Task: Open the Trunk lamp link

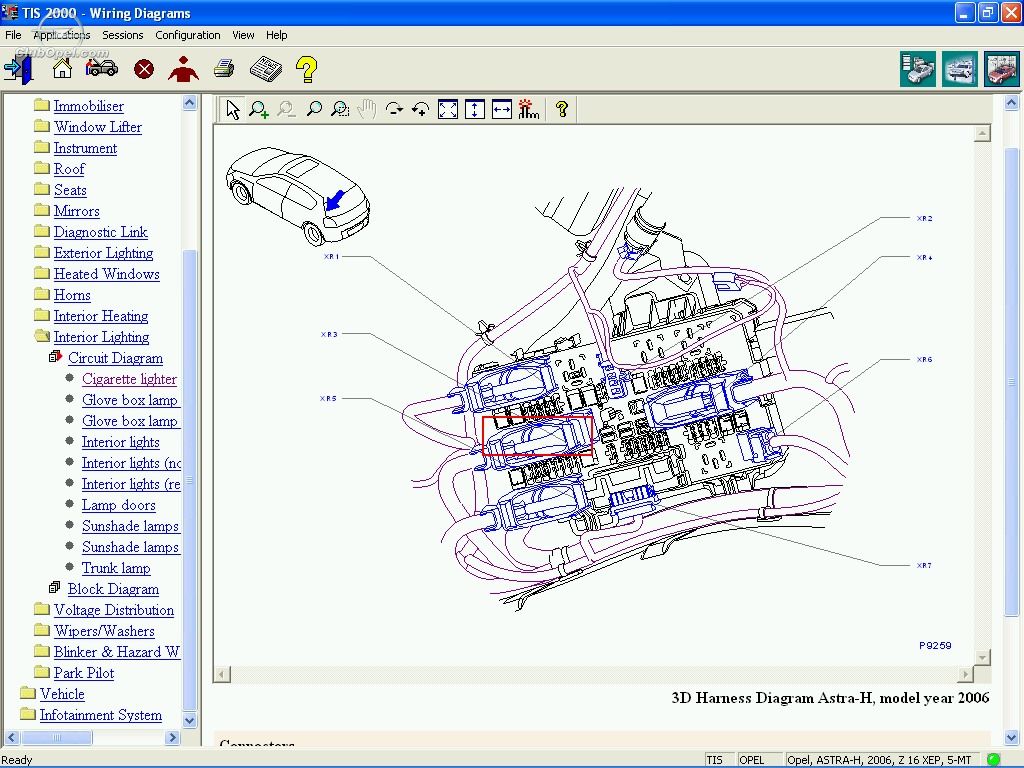Action: click(116, 568)
